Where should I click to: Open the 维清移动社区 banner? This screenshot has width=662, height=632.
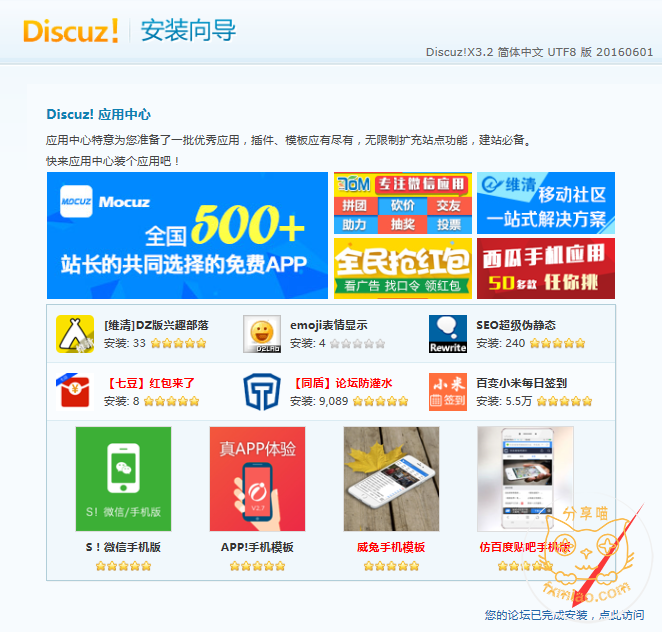pyautogui.click(x=545, y=203)
